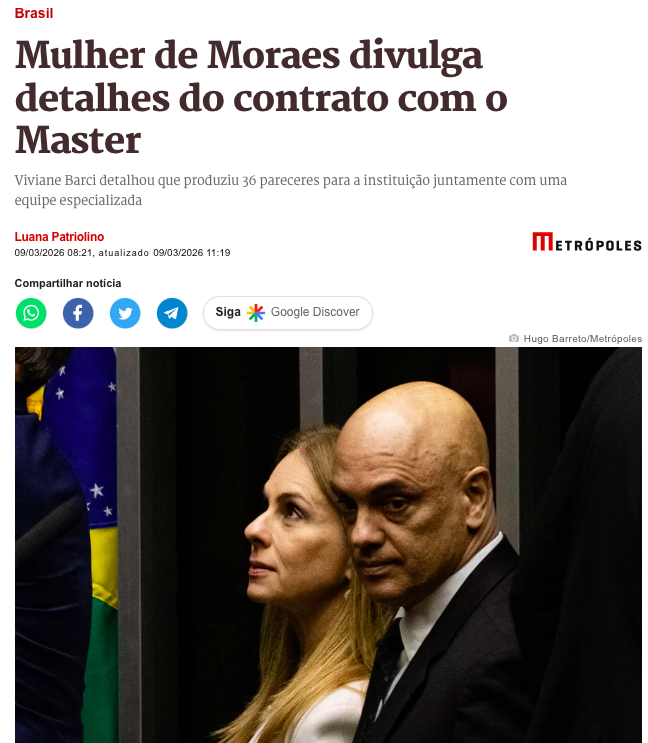Screen dimensions: 648x743
Task: Share the article on Telegram
Action: [172, 313]
